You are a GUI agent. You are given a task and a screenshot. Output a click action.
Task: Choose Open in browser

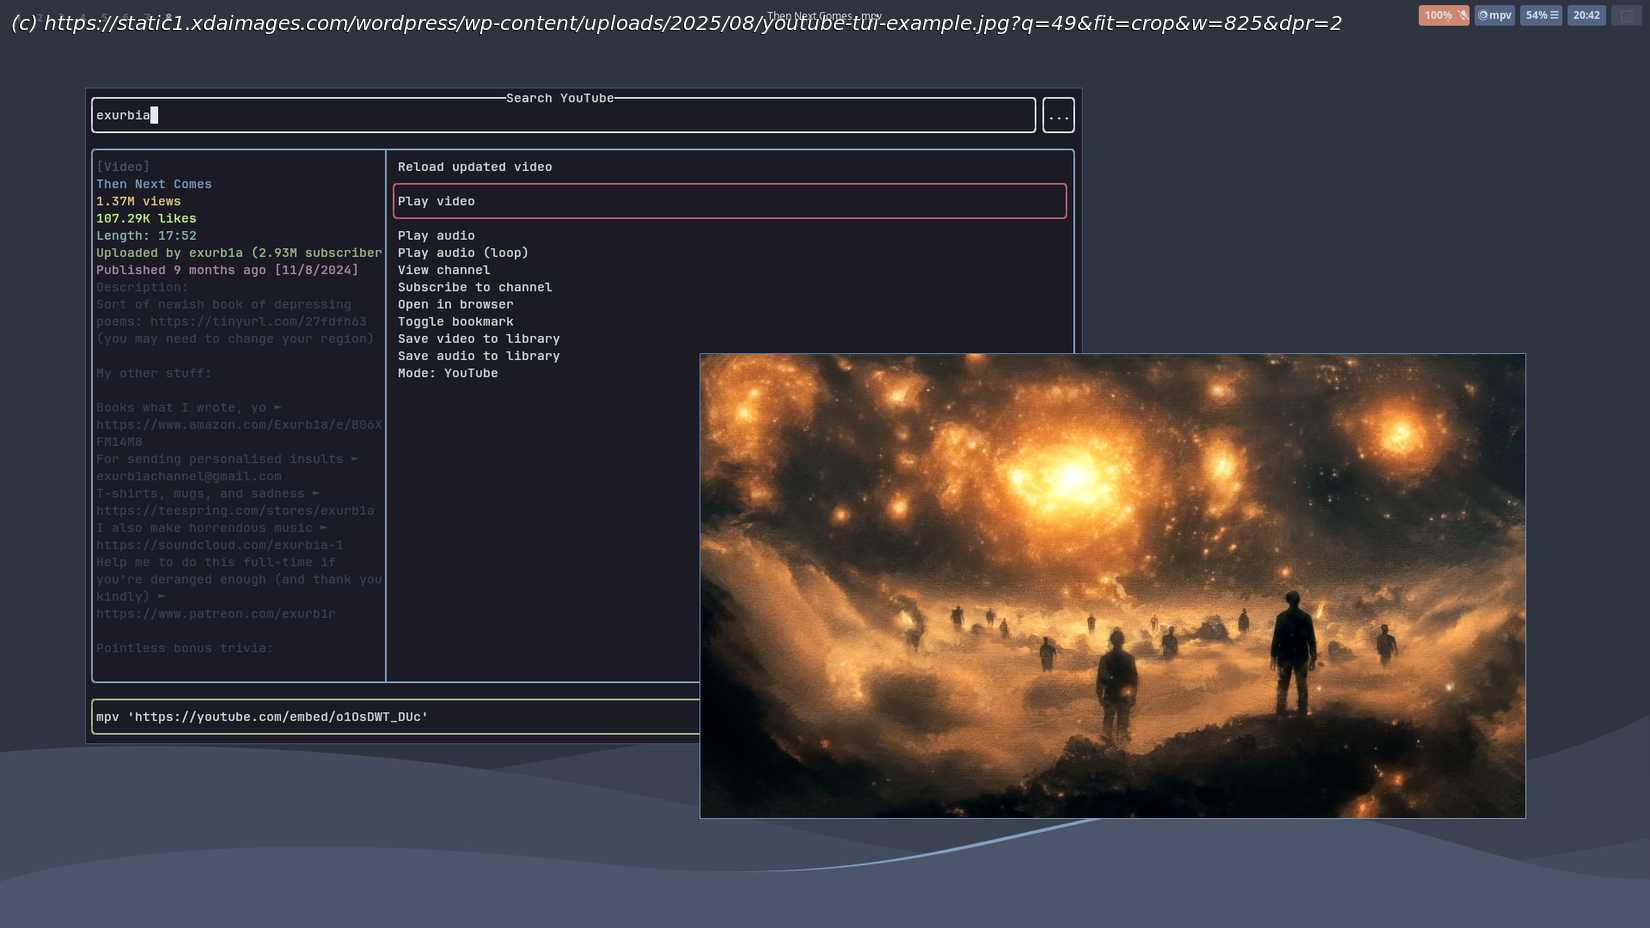click(x=455, y=305)
